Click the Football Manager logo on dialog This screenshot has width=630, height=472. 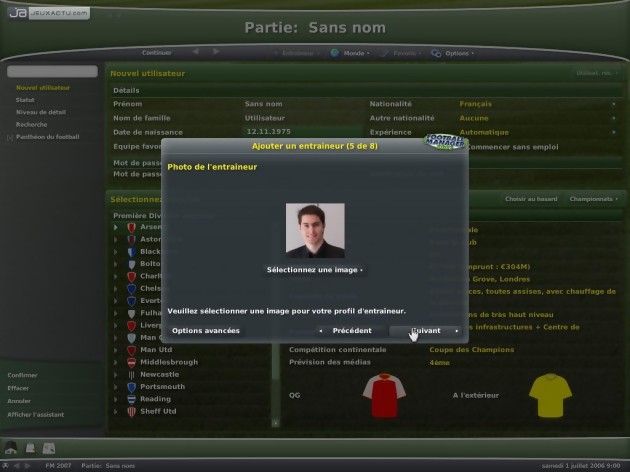point(445,141)
